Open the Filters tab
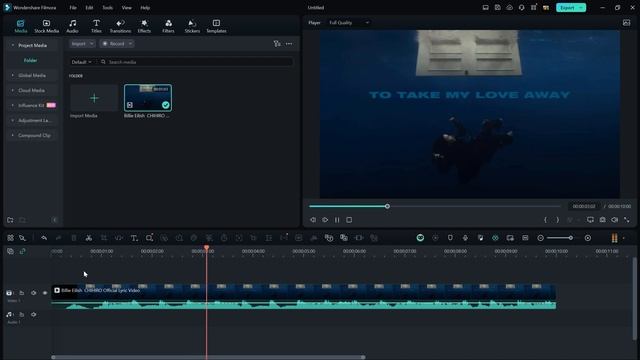640x360 pixels. pyautogui.click(x=168, y=26)
